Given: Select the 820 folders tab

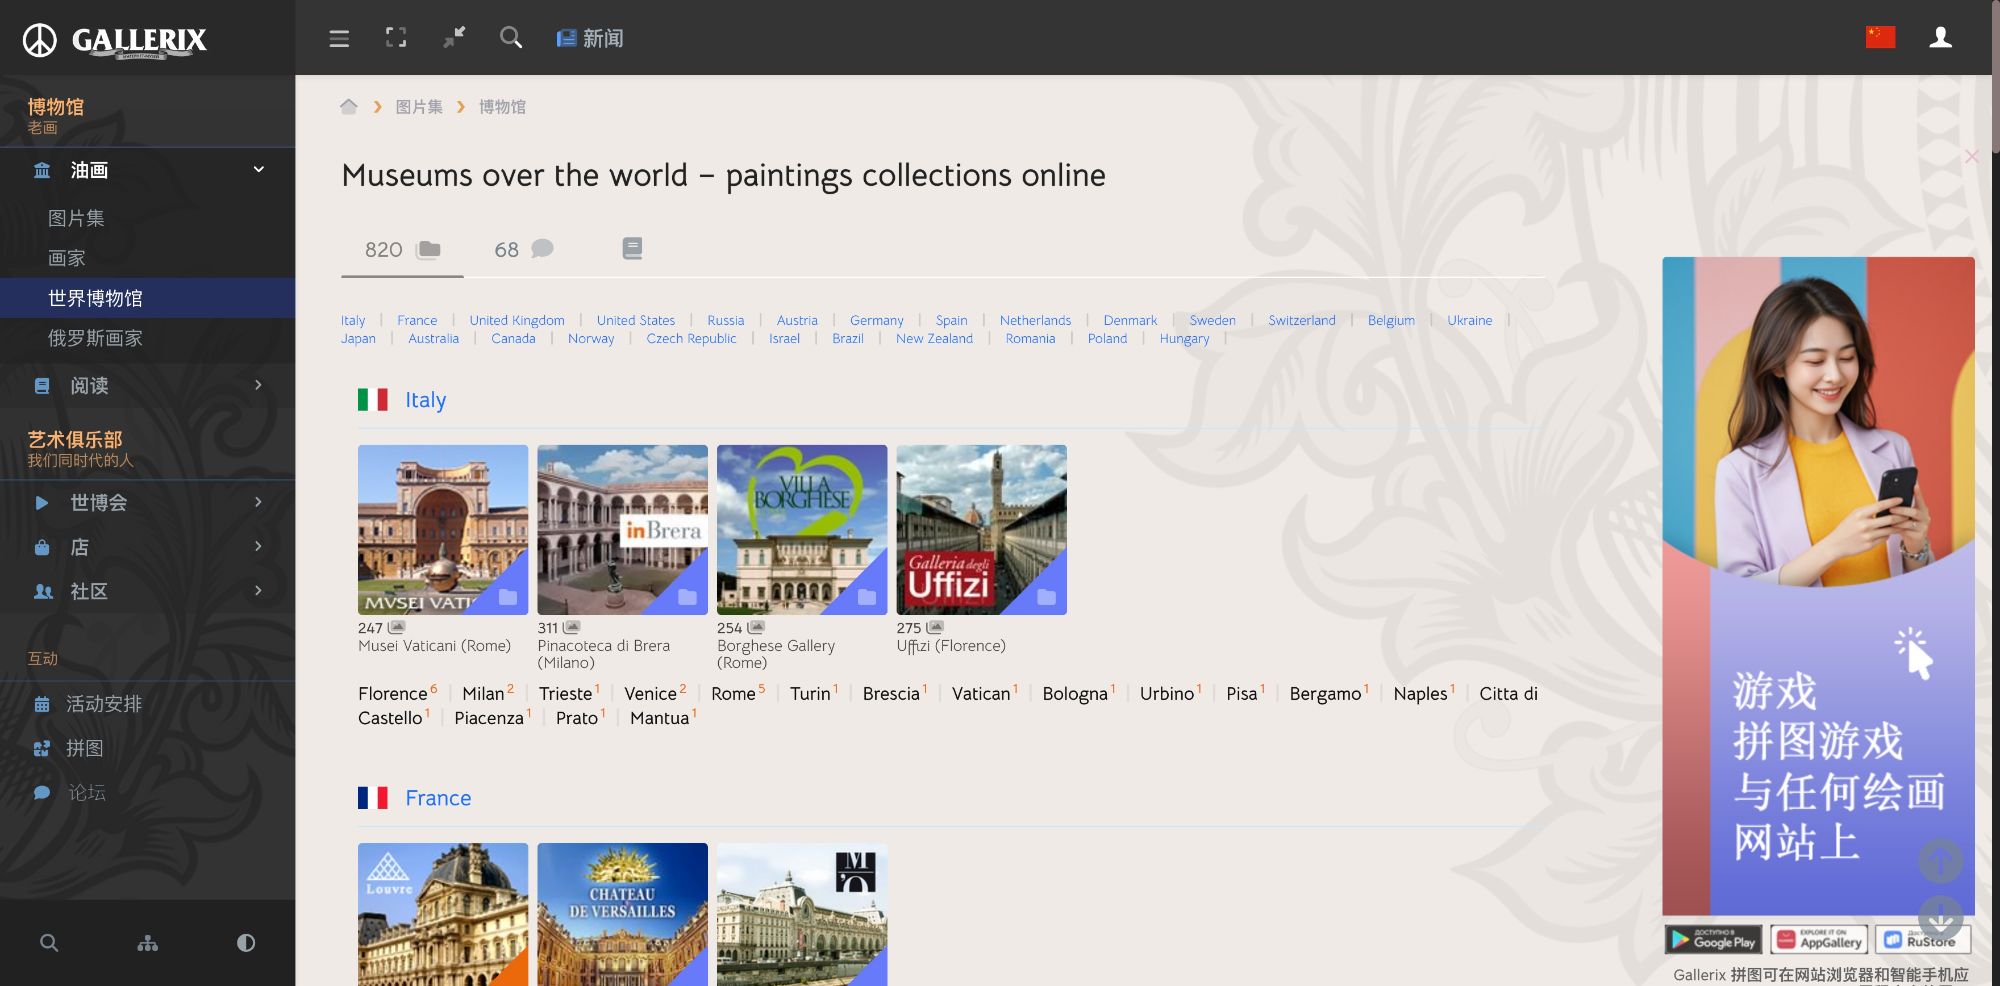Looking at the screenshot, I should (x=402, y=249).
